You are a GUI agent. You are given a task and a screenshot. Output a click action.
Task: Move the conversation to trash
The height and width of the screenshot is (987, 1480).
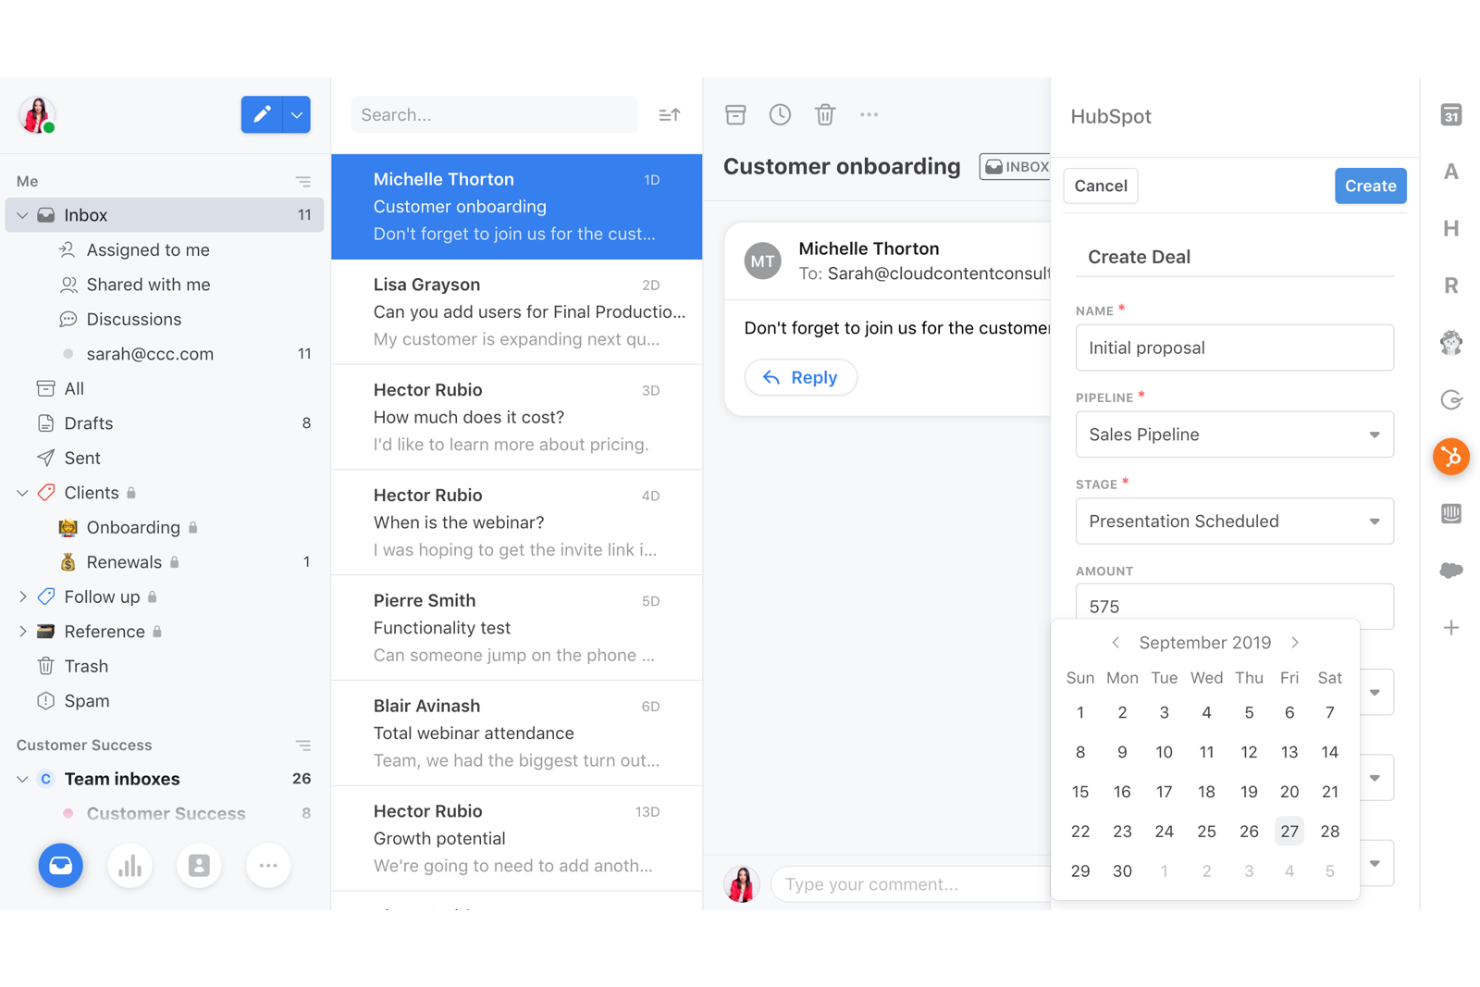(825, 114)
